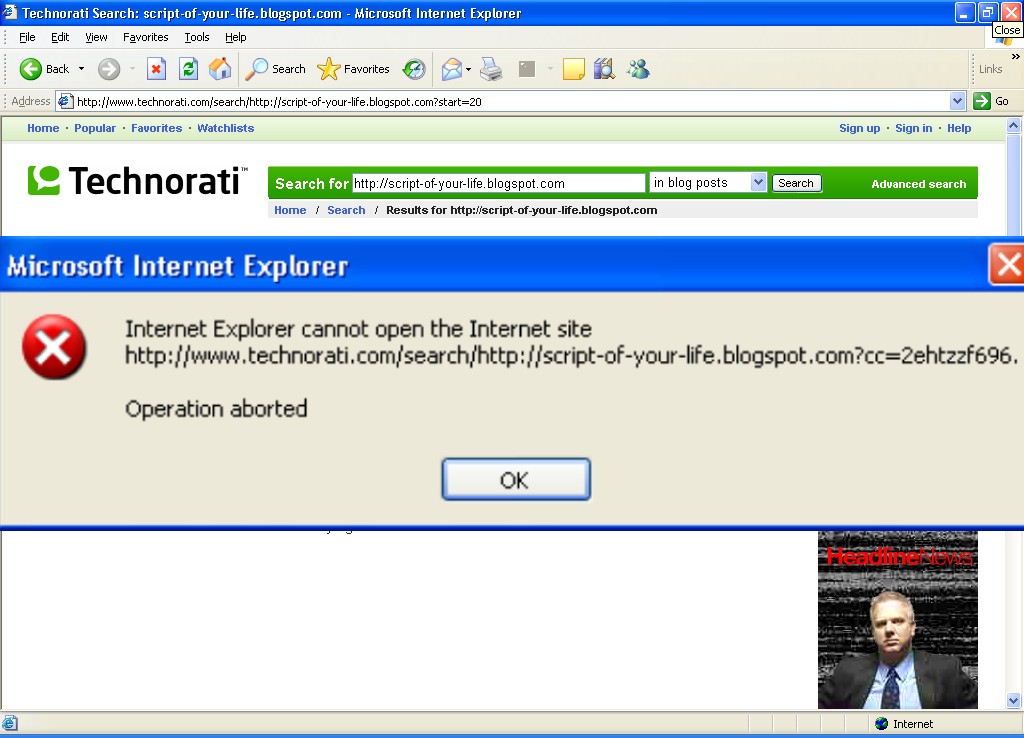1024x738 pixels.
Task: Click the Print icon
Action: pos(491,69)
